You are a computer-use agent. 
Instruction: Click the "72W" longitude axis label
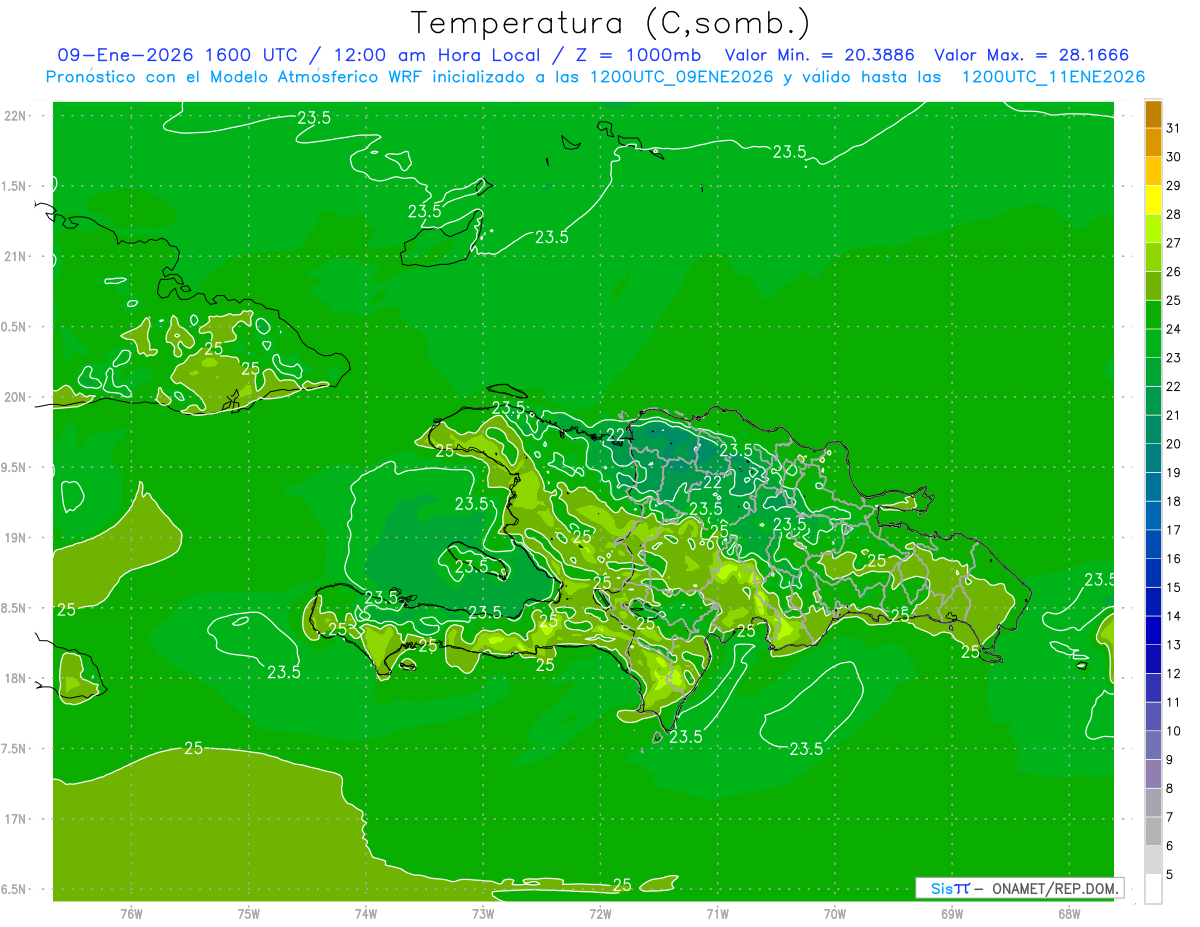[x=601, y=913]
